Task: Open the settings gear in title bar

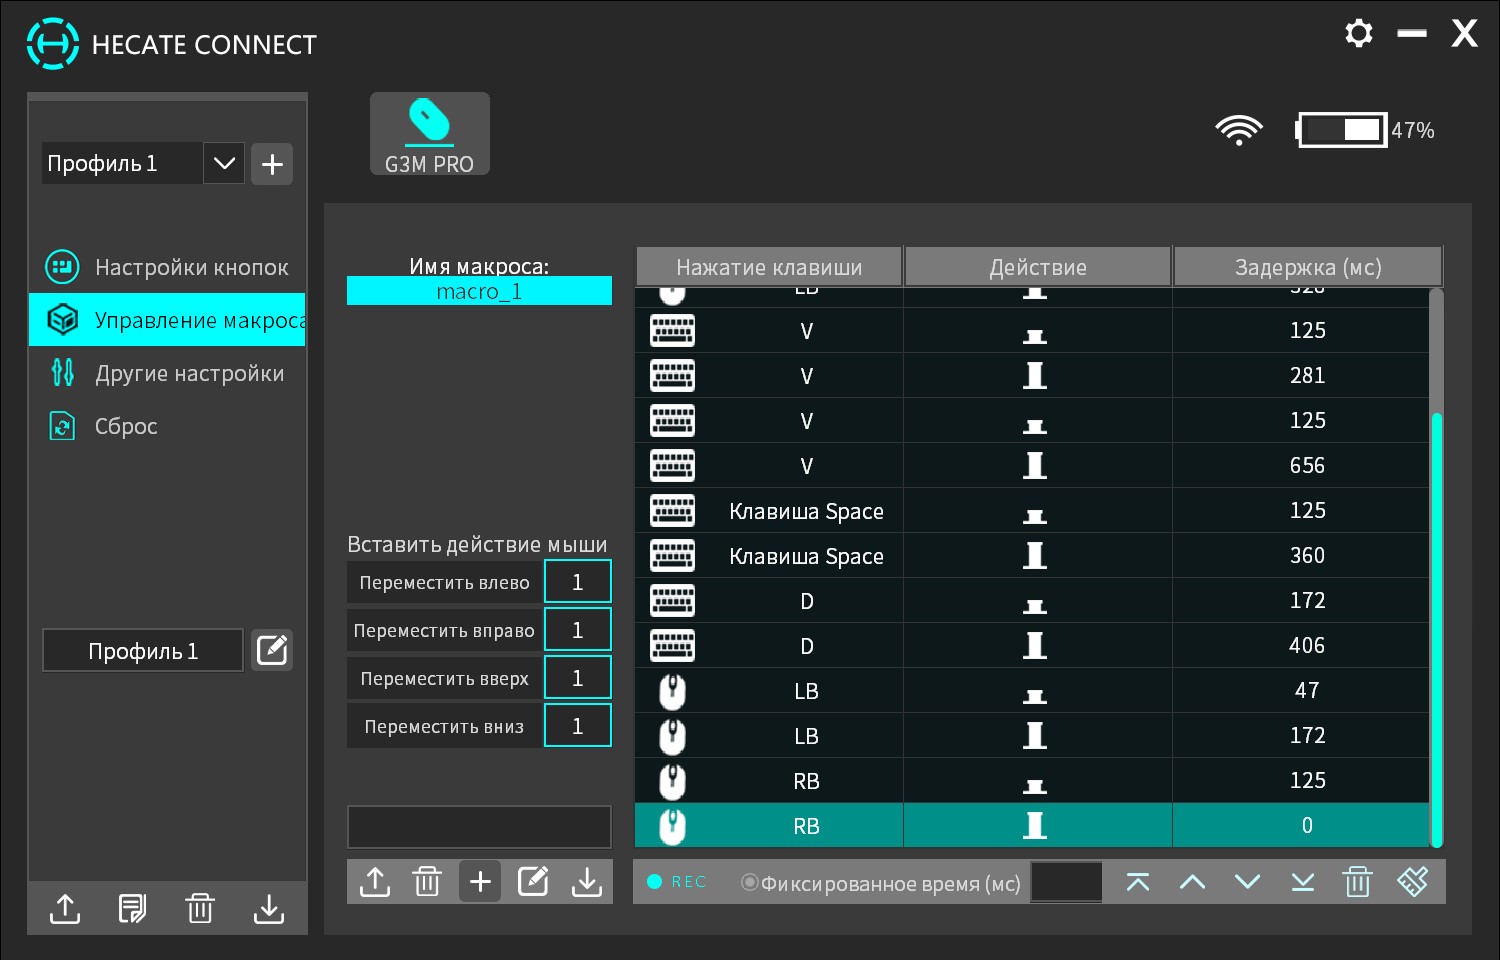Action: 1358,33
